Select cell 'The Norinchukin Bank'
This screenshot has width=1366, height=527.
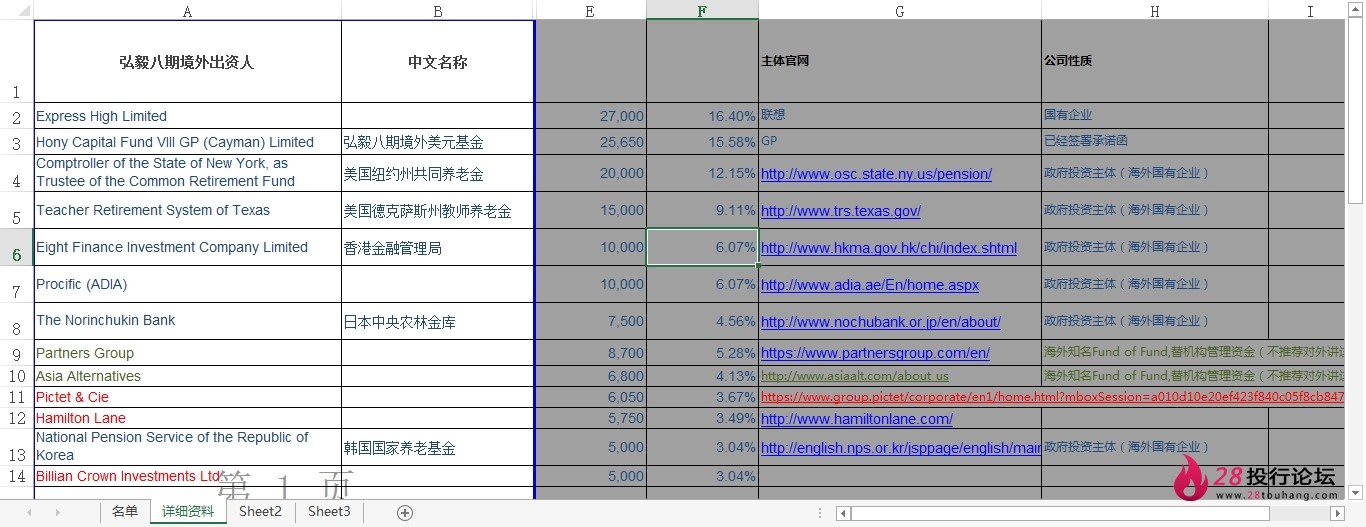(188, 321)
